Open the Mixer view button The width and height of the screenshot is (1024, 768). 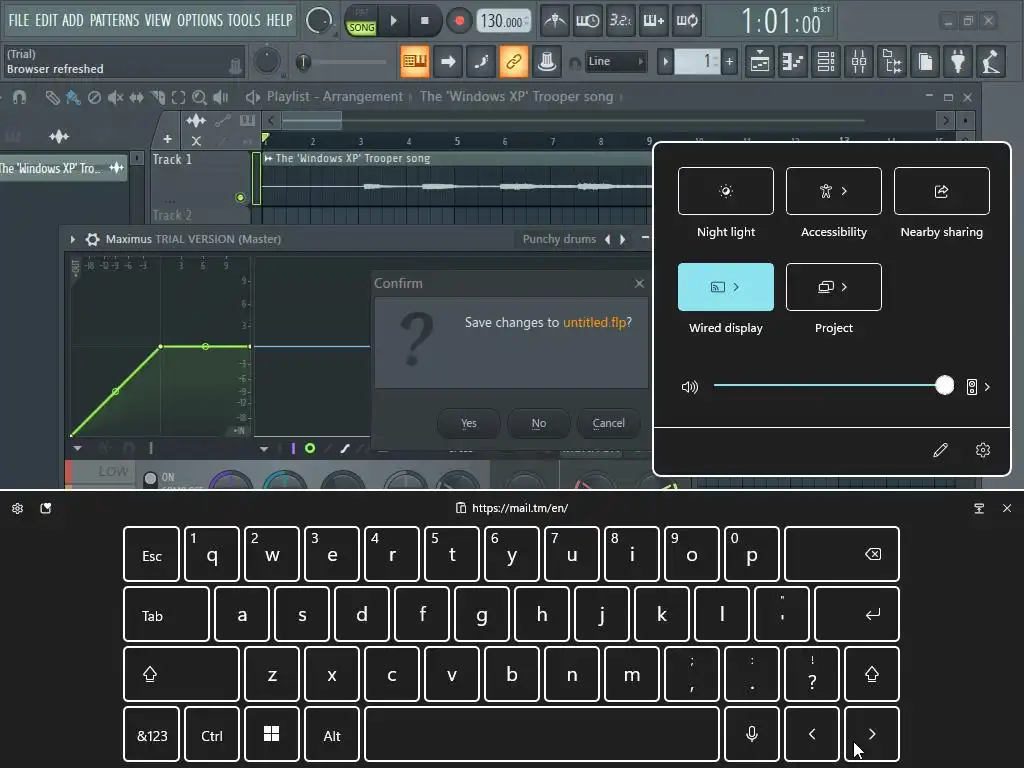(859, 61)
